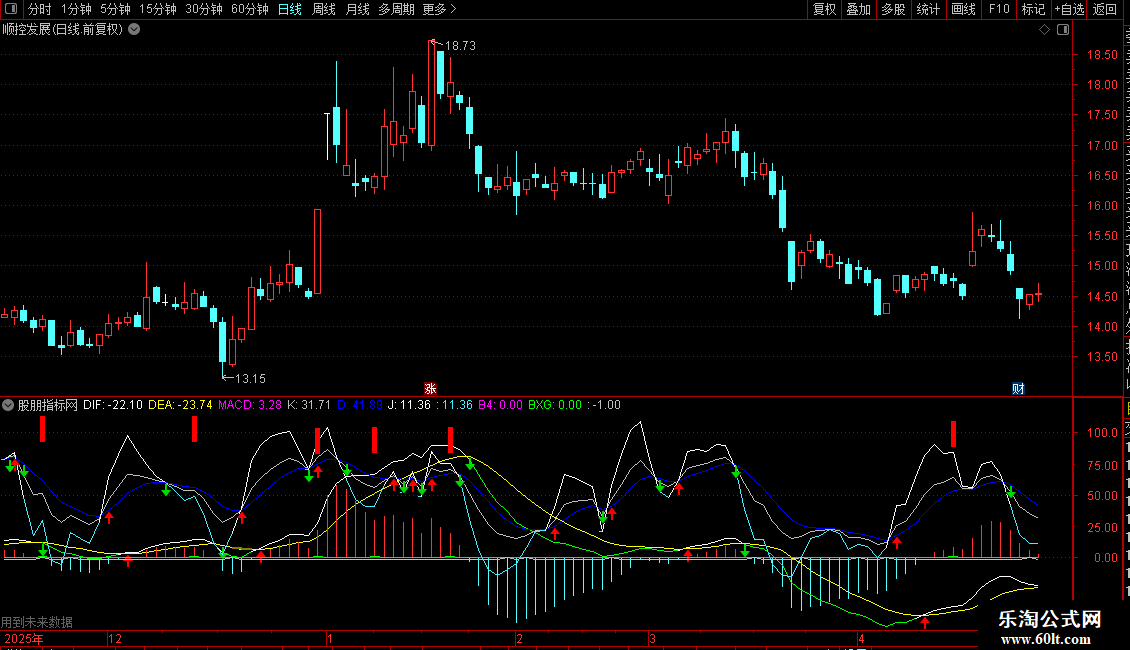Screen dimensions: 1130x650
Task: Open the 复权 adjustment option
Action: 824,9
